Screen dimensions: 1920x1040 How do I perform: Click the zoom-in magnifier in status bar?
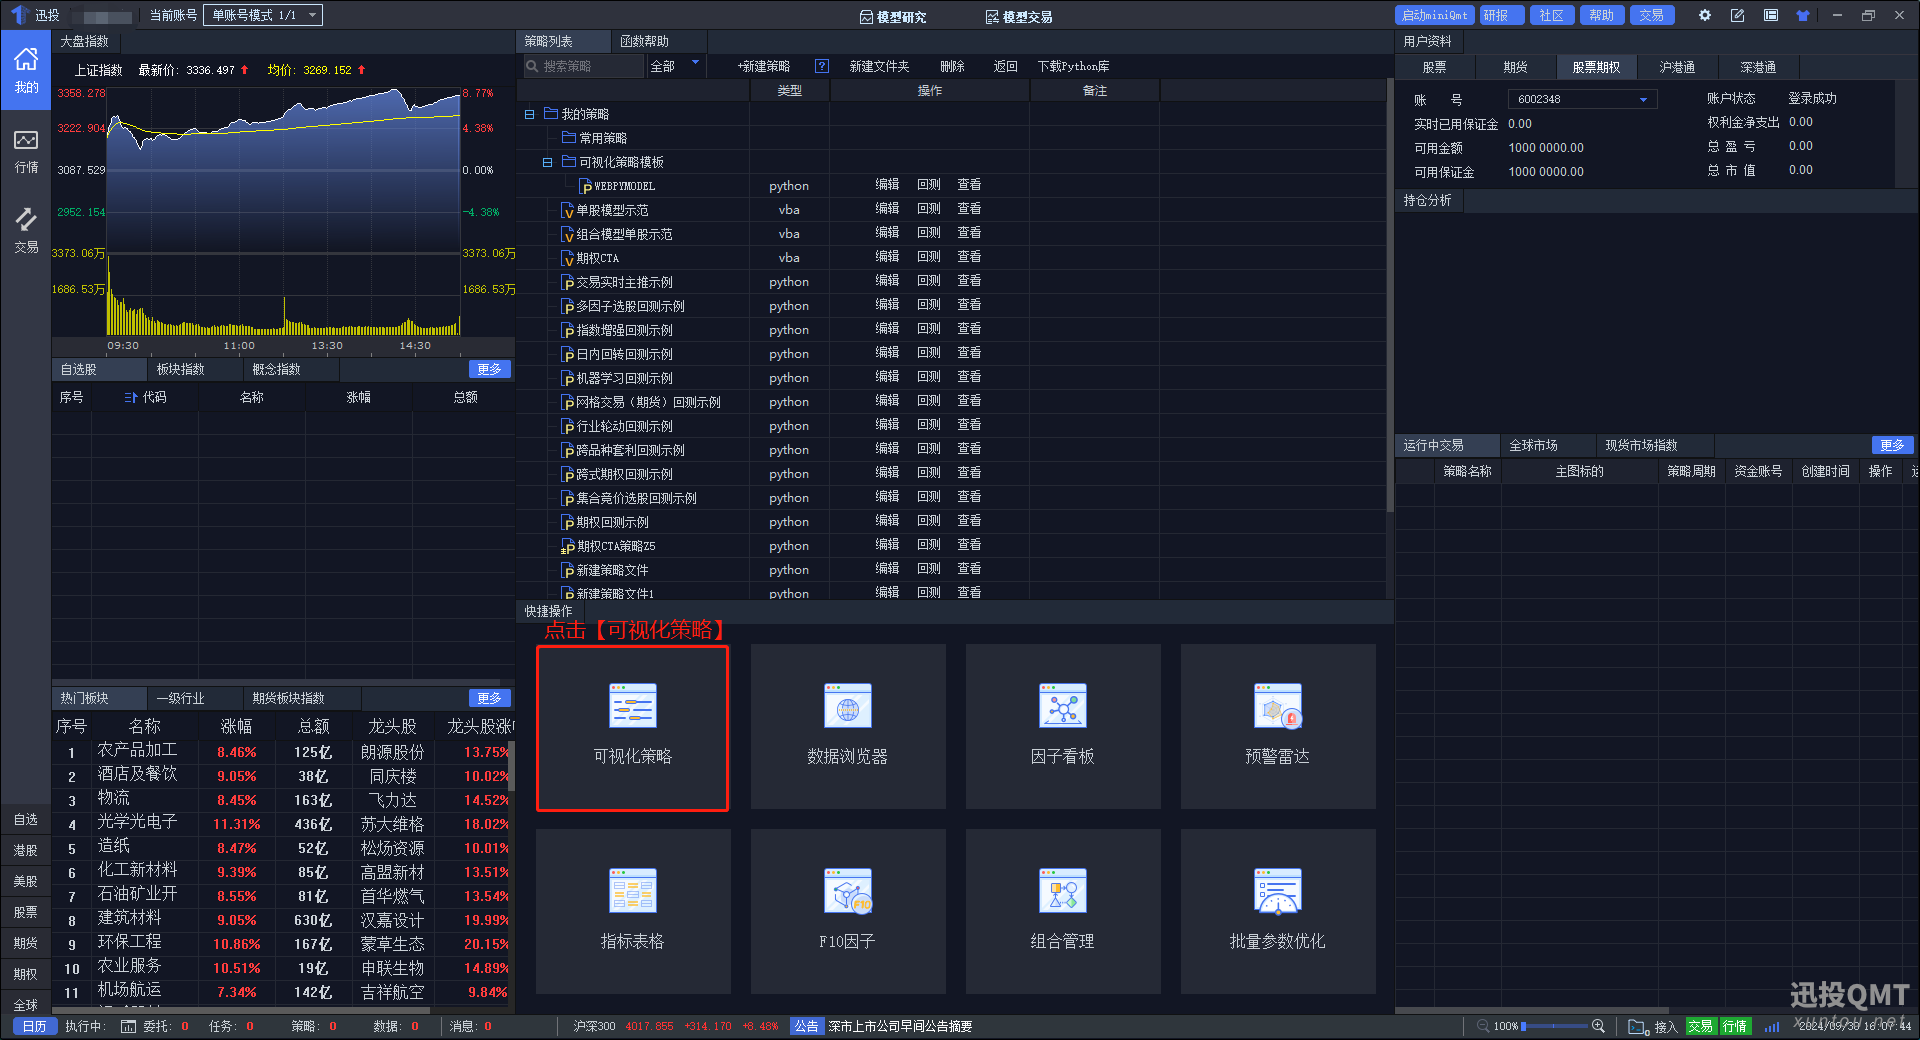pyautogui.click(x=1598, y=1026)
